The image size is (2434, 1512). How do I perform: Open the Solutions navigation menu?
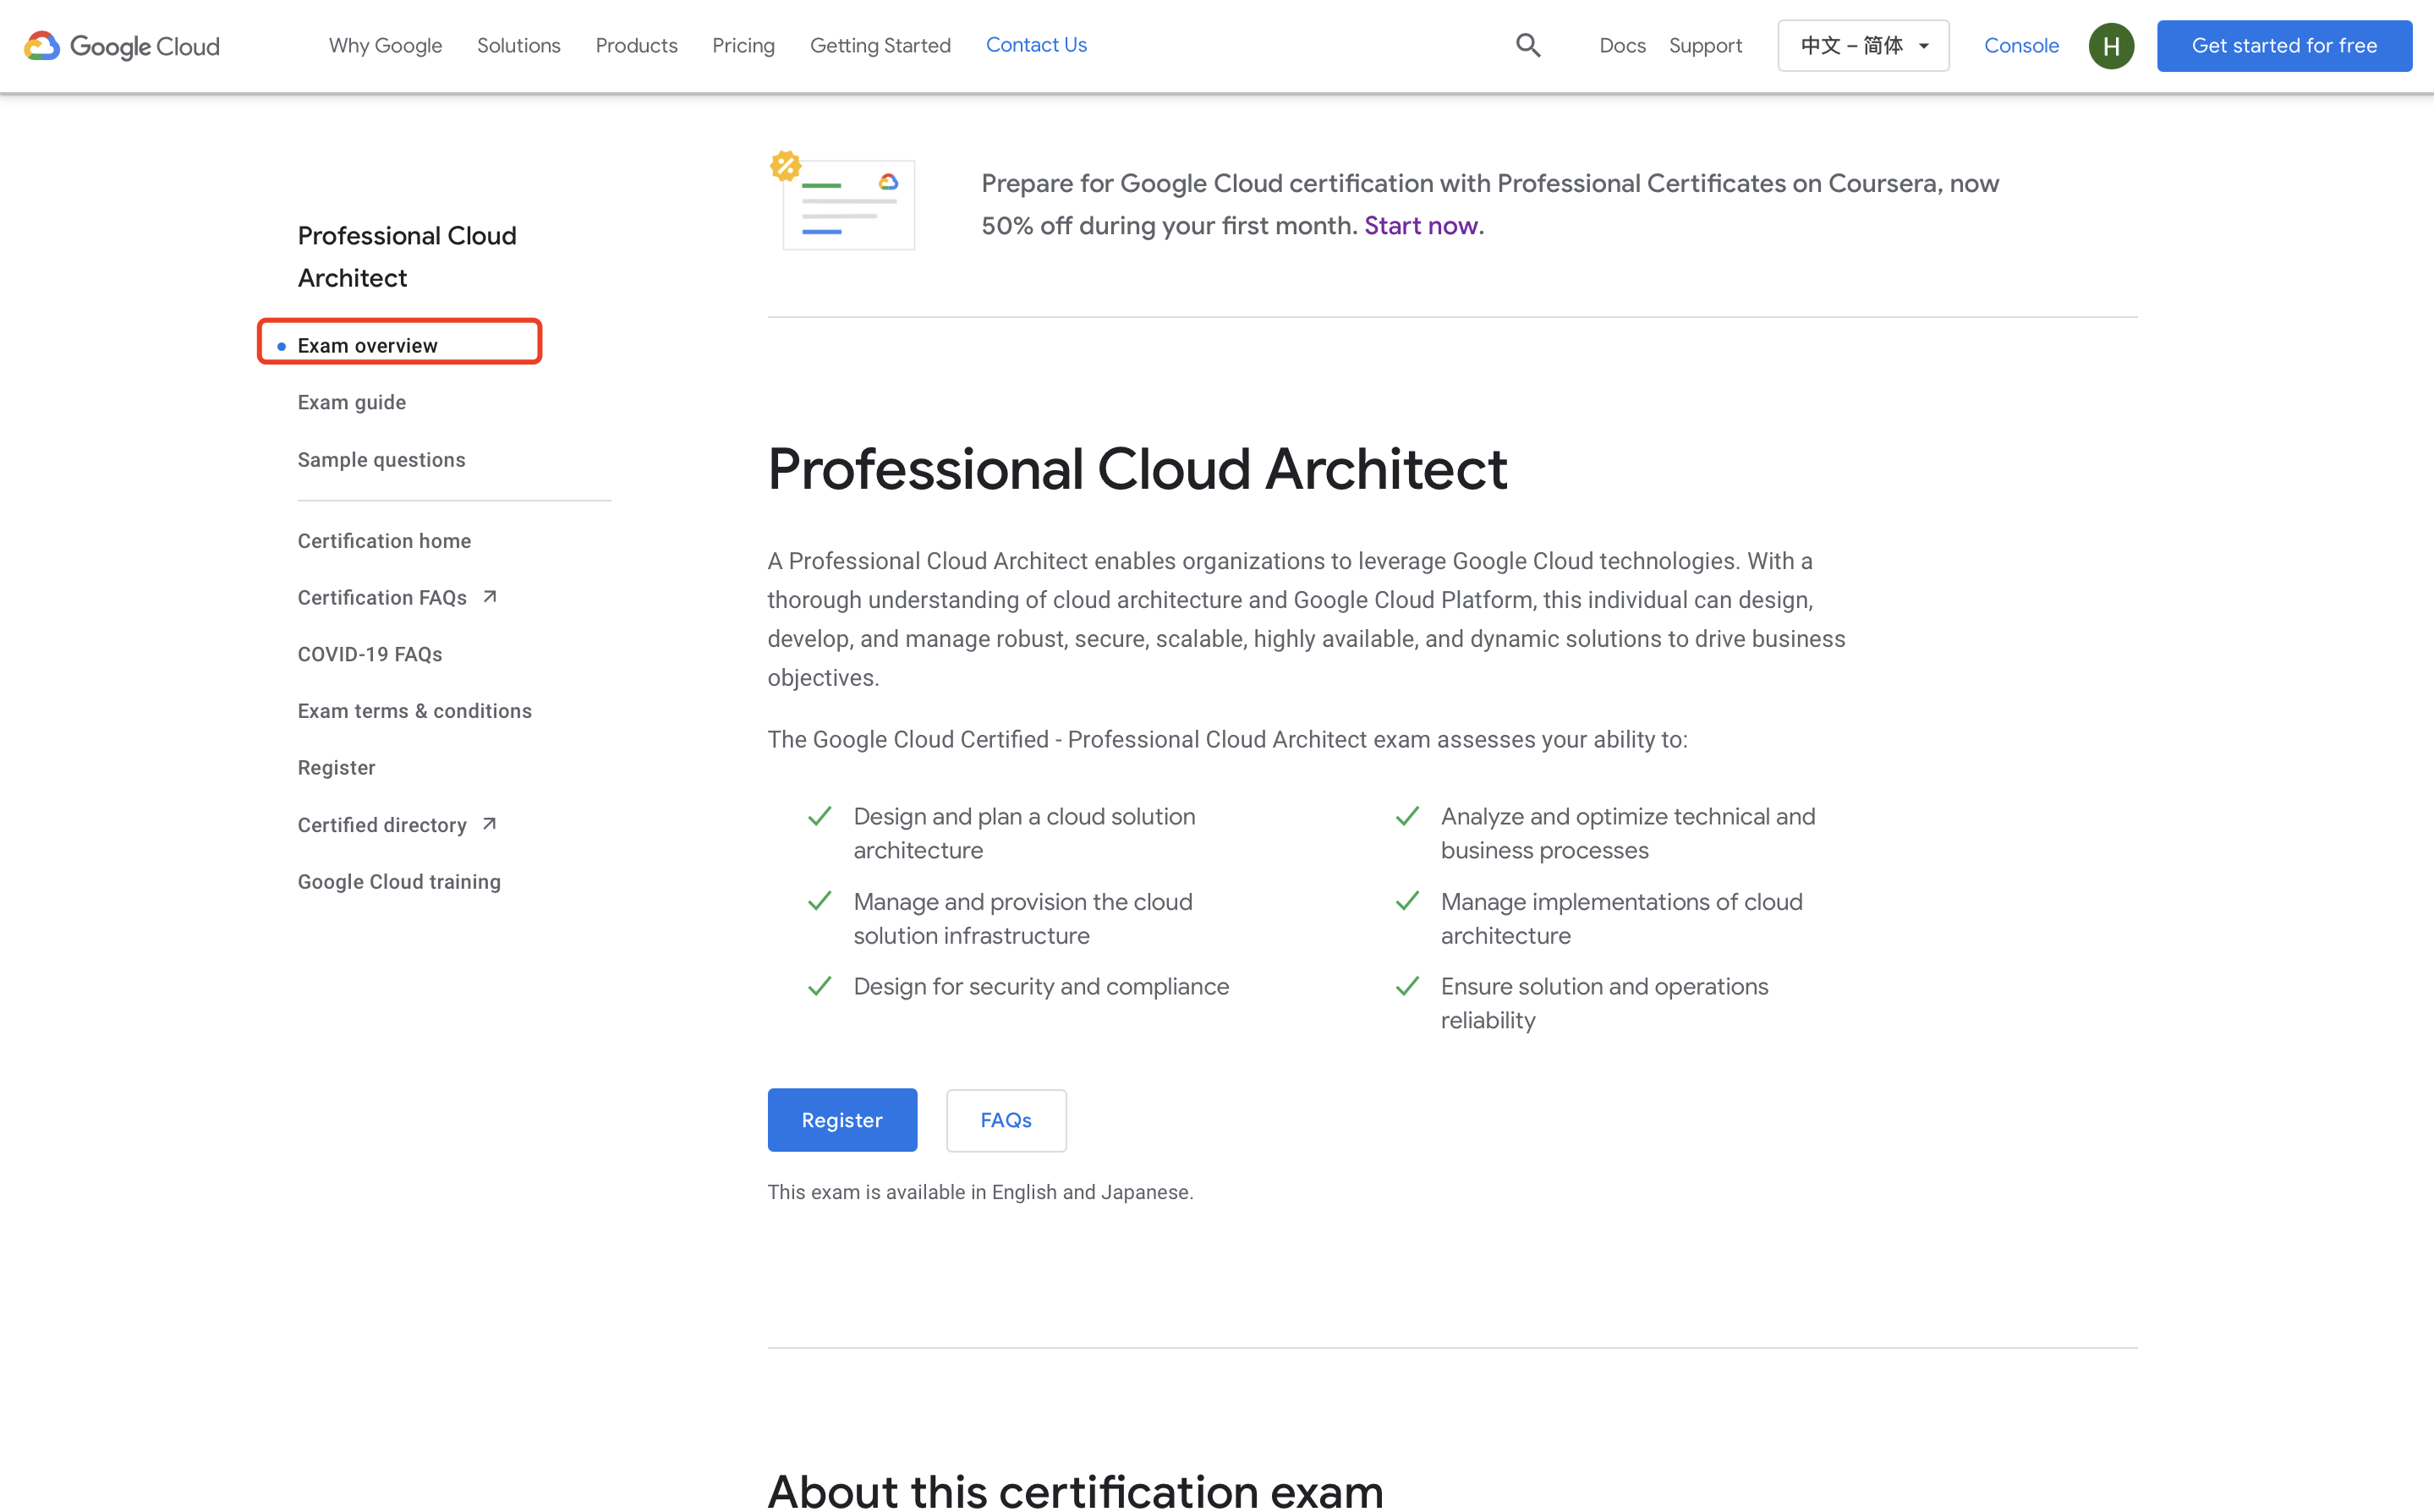[518, 45]
